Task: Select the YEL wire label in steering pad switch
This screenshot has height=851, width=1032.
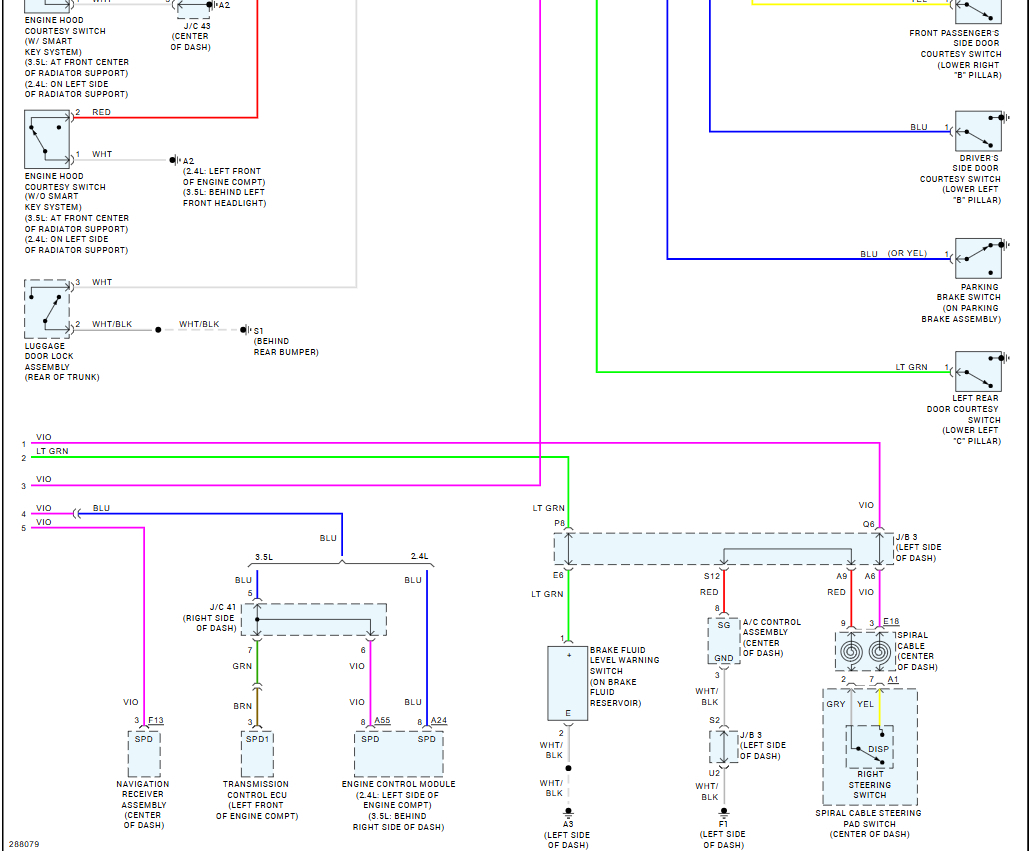Action: [x=865, y=704]
